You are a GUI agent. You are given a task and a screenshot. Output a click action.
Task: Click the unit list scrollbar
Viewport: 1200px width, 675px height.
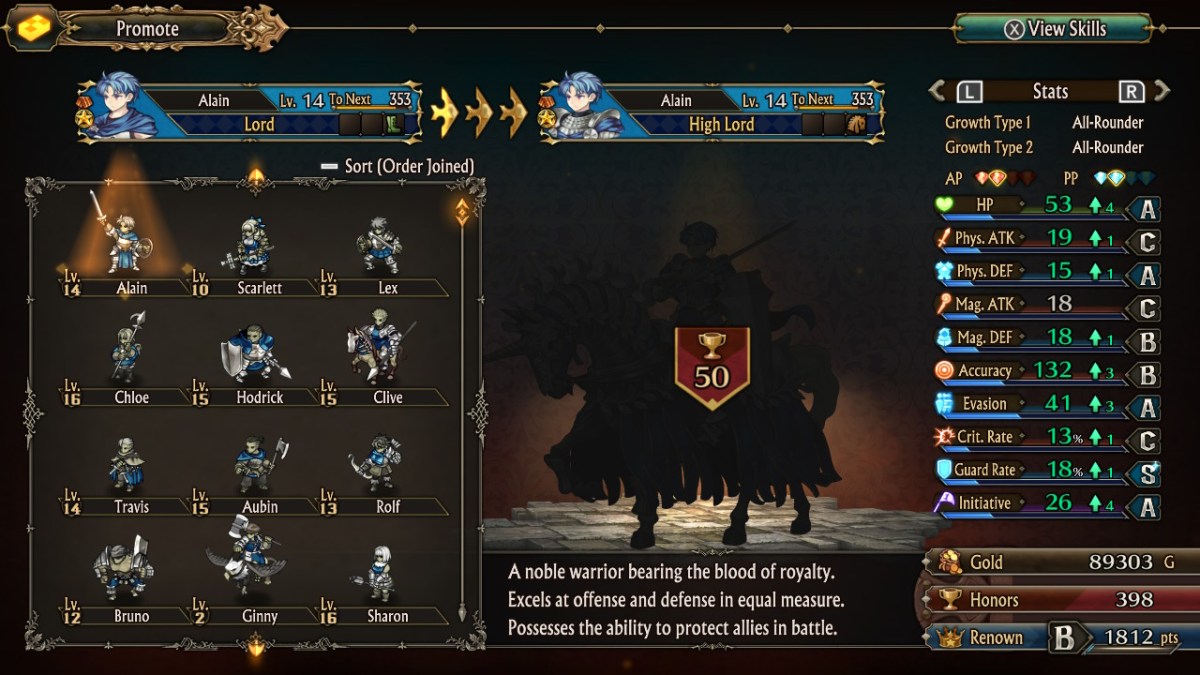pos(462,410)
